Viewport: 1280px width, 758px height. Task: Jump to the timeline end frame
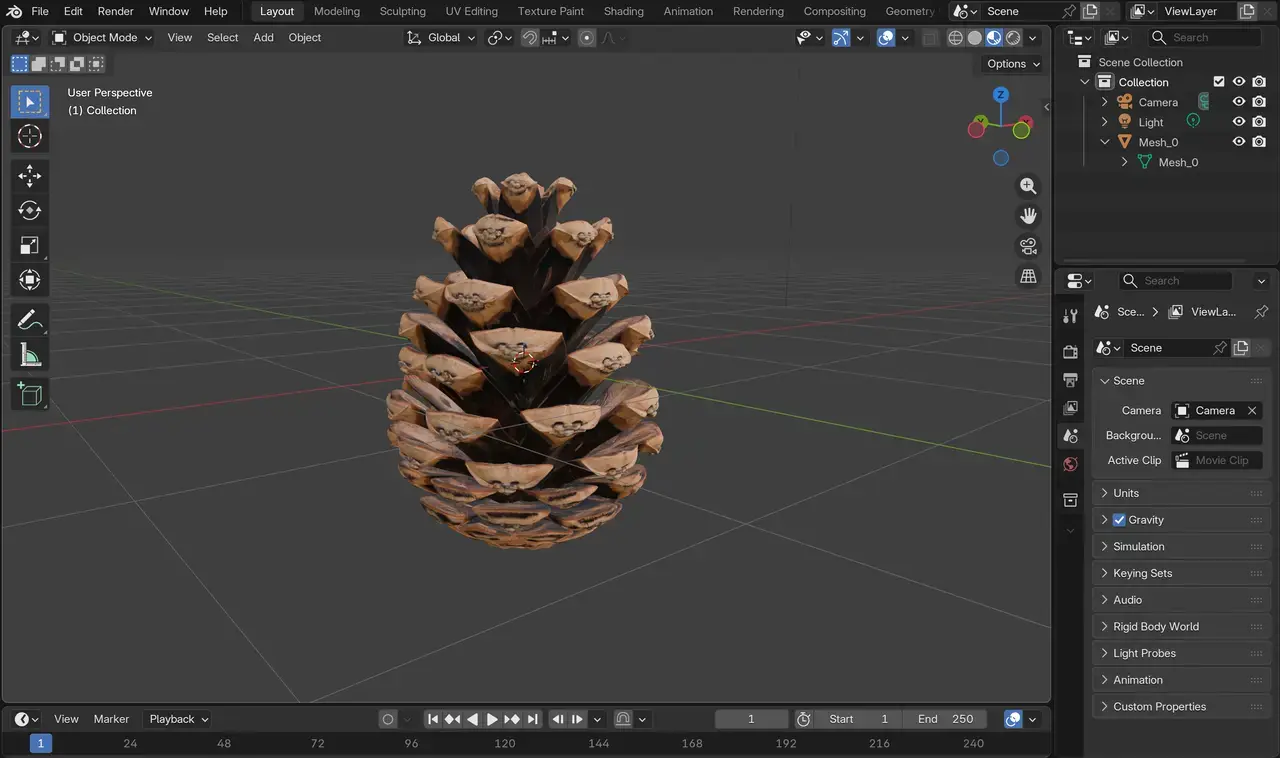point(532,719)
